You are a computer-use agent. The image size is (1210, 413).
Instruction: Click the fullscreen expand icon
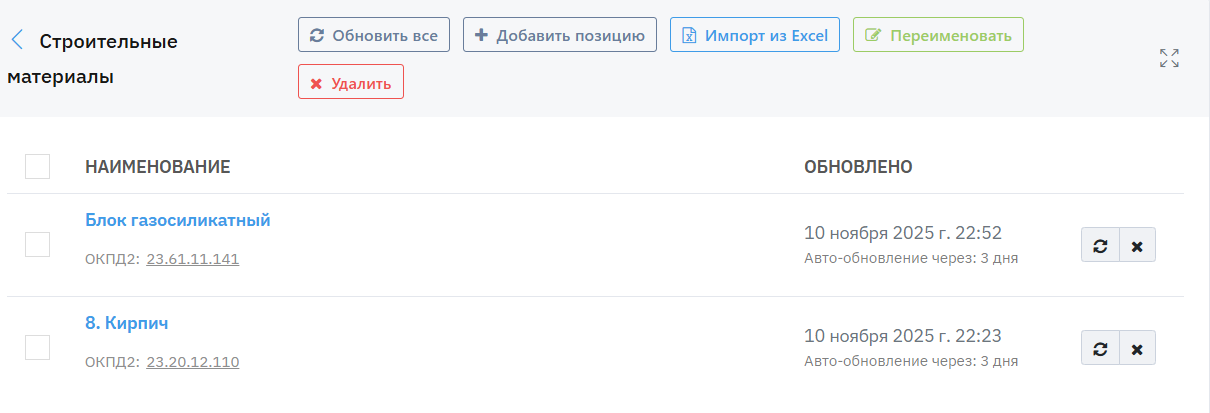[1169, 58]
